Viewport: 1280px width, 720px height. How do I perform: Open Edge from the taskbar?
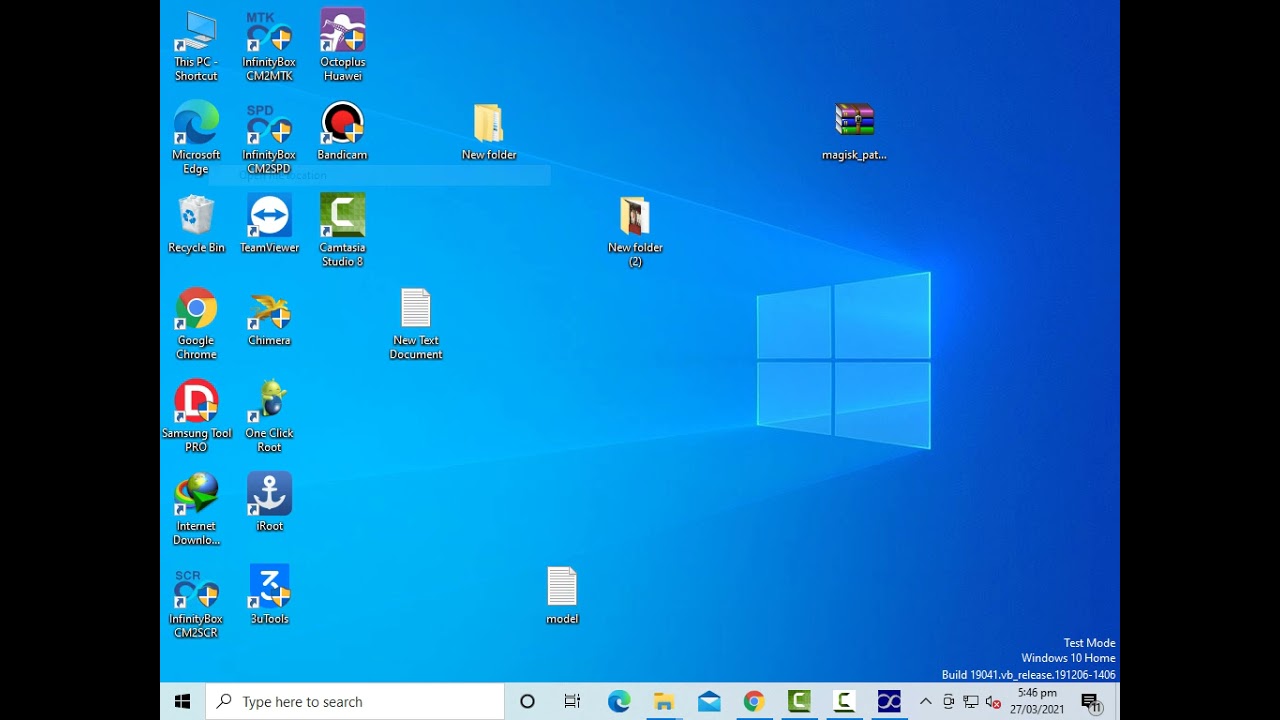point(619,702)
